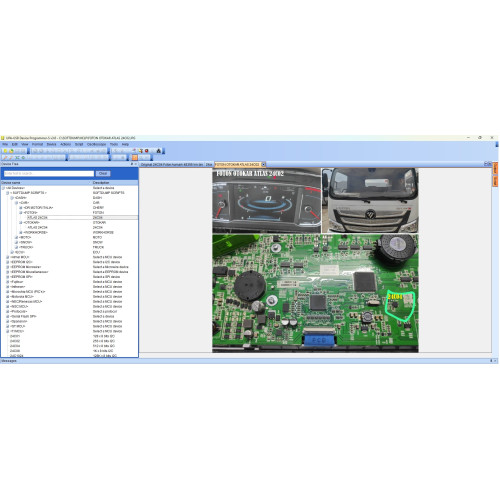
Task: Click the red stop toolbar icon
Action: click(146, 151)
